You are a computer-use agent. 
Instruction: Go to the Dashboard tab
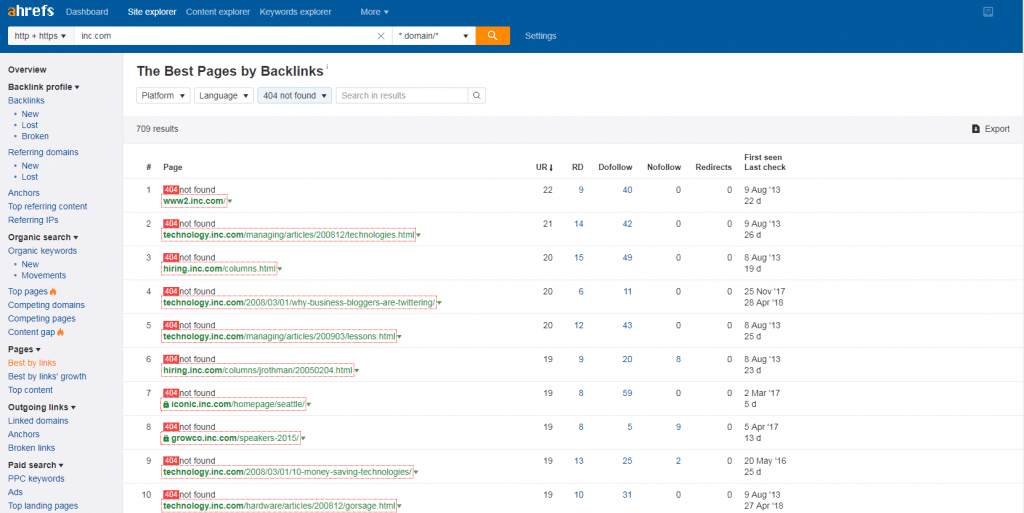87,12
